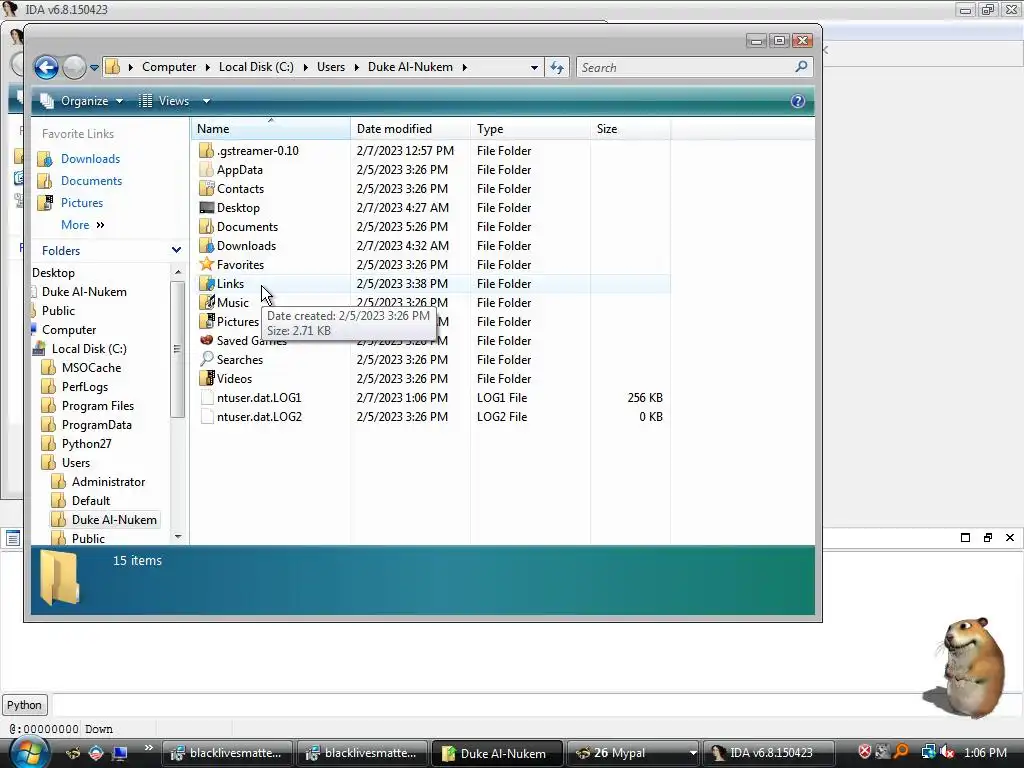Sort by Type column header
1024x768 pixels.
tap(530, 129)
